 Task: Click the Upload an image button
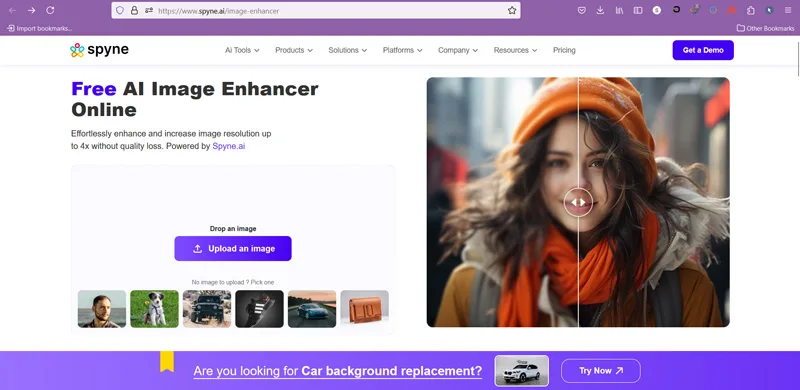[233, 249]
